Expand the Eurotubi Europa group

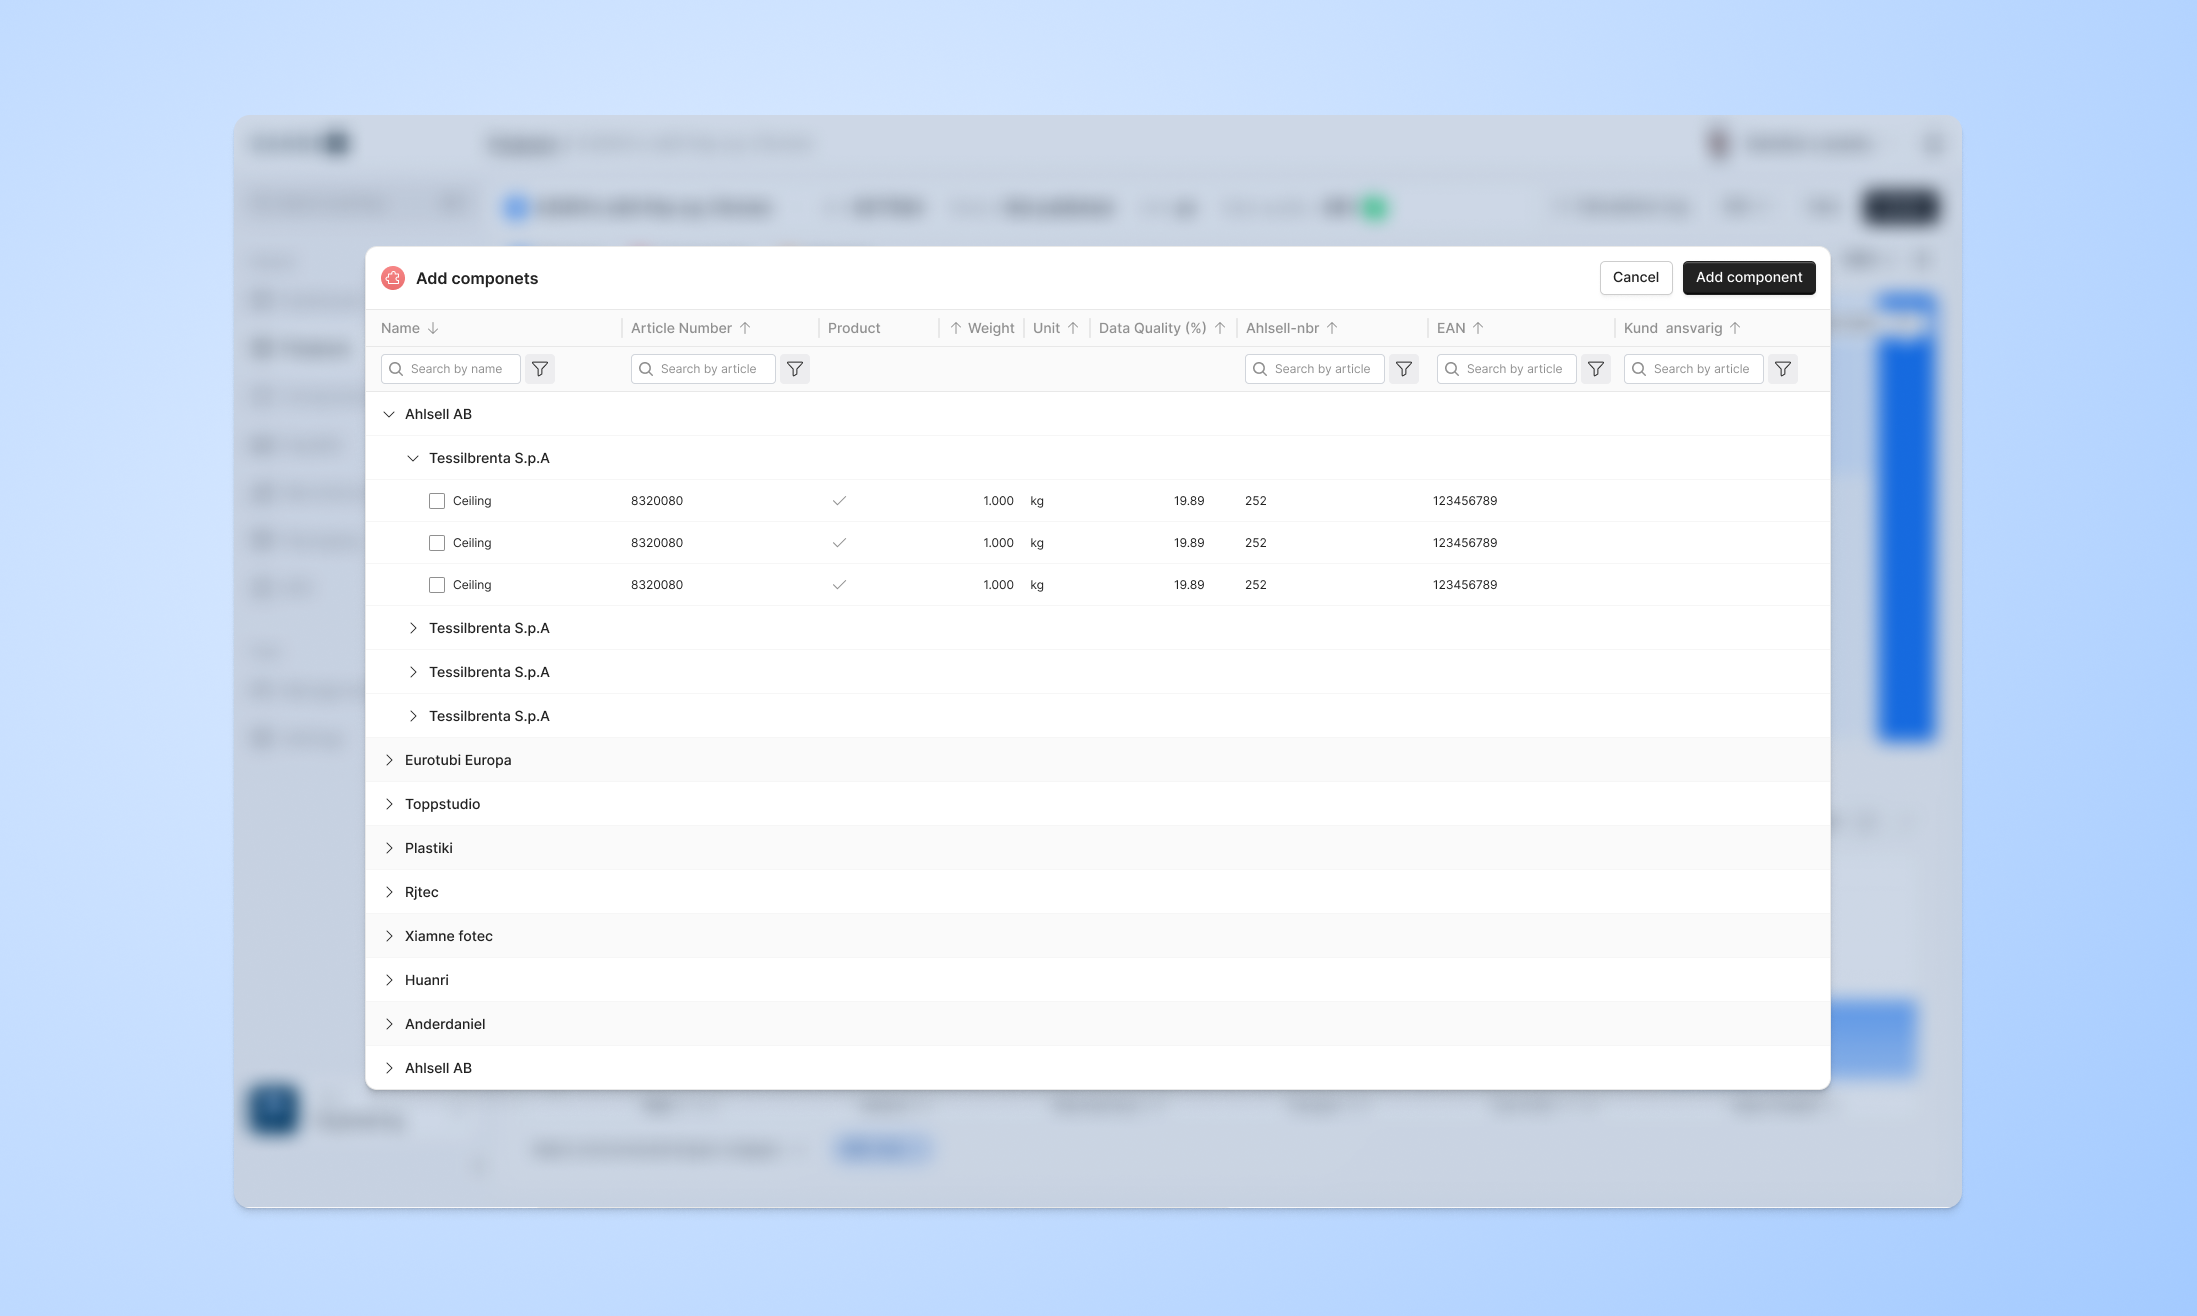389,760
